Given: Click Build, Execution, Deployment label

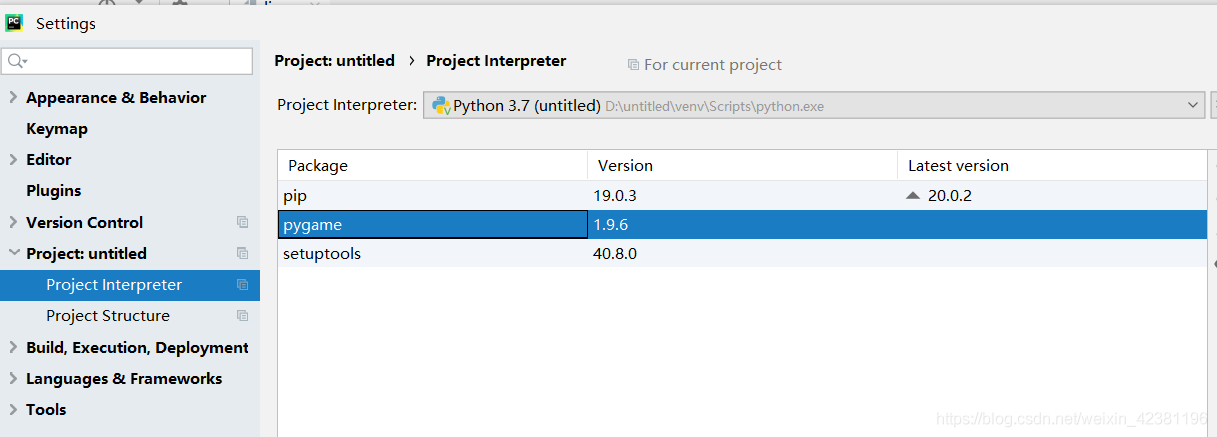Looking at the screenshot, I should point(137,347).
